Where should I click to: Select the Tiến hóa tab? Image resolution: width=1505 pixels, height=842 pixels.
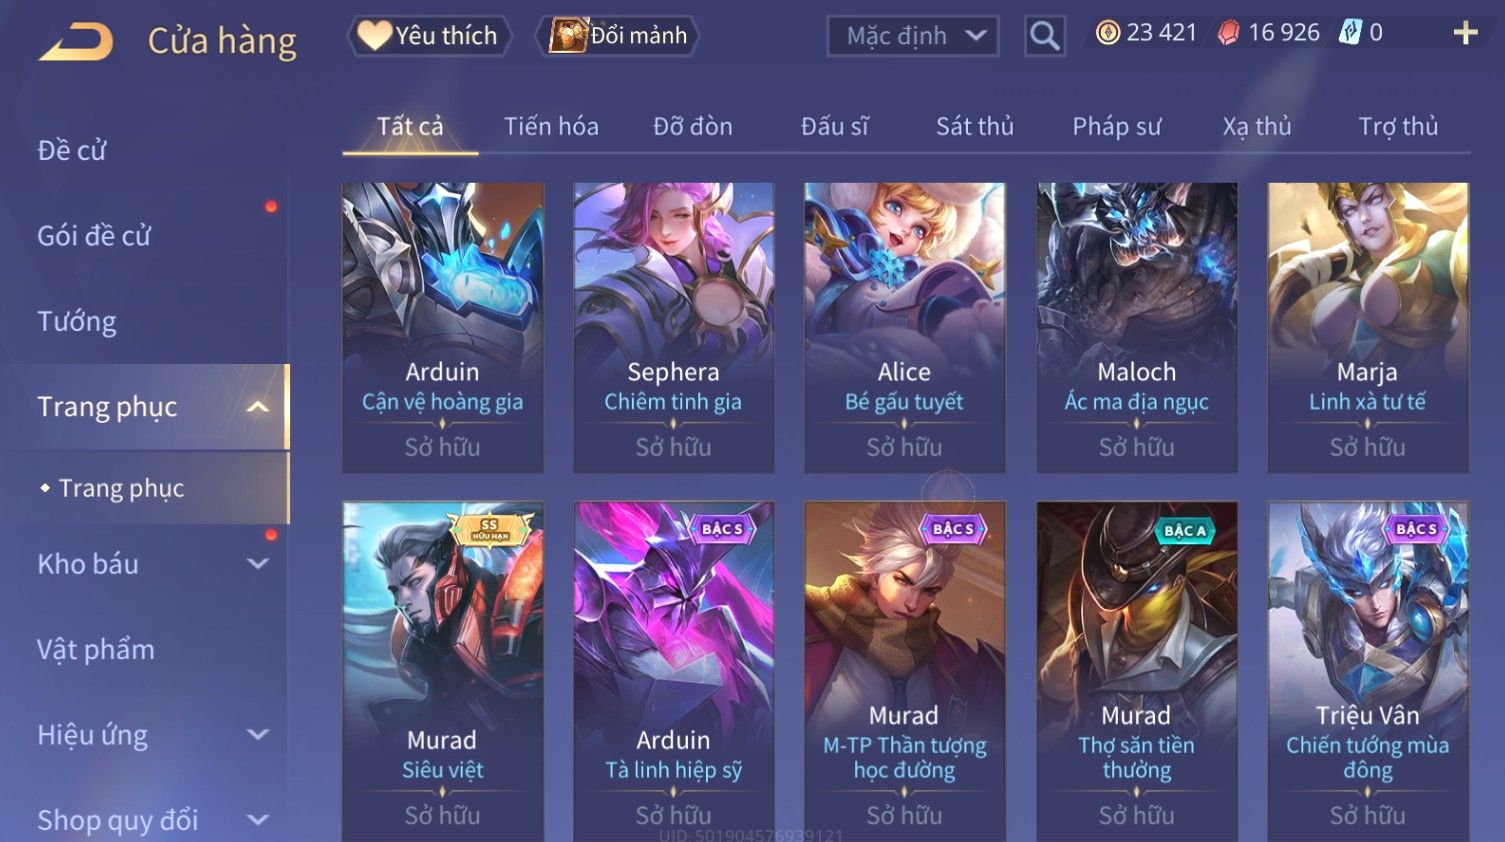point(551,126)
